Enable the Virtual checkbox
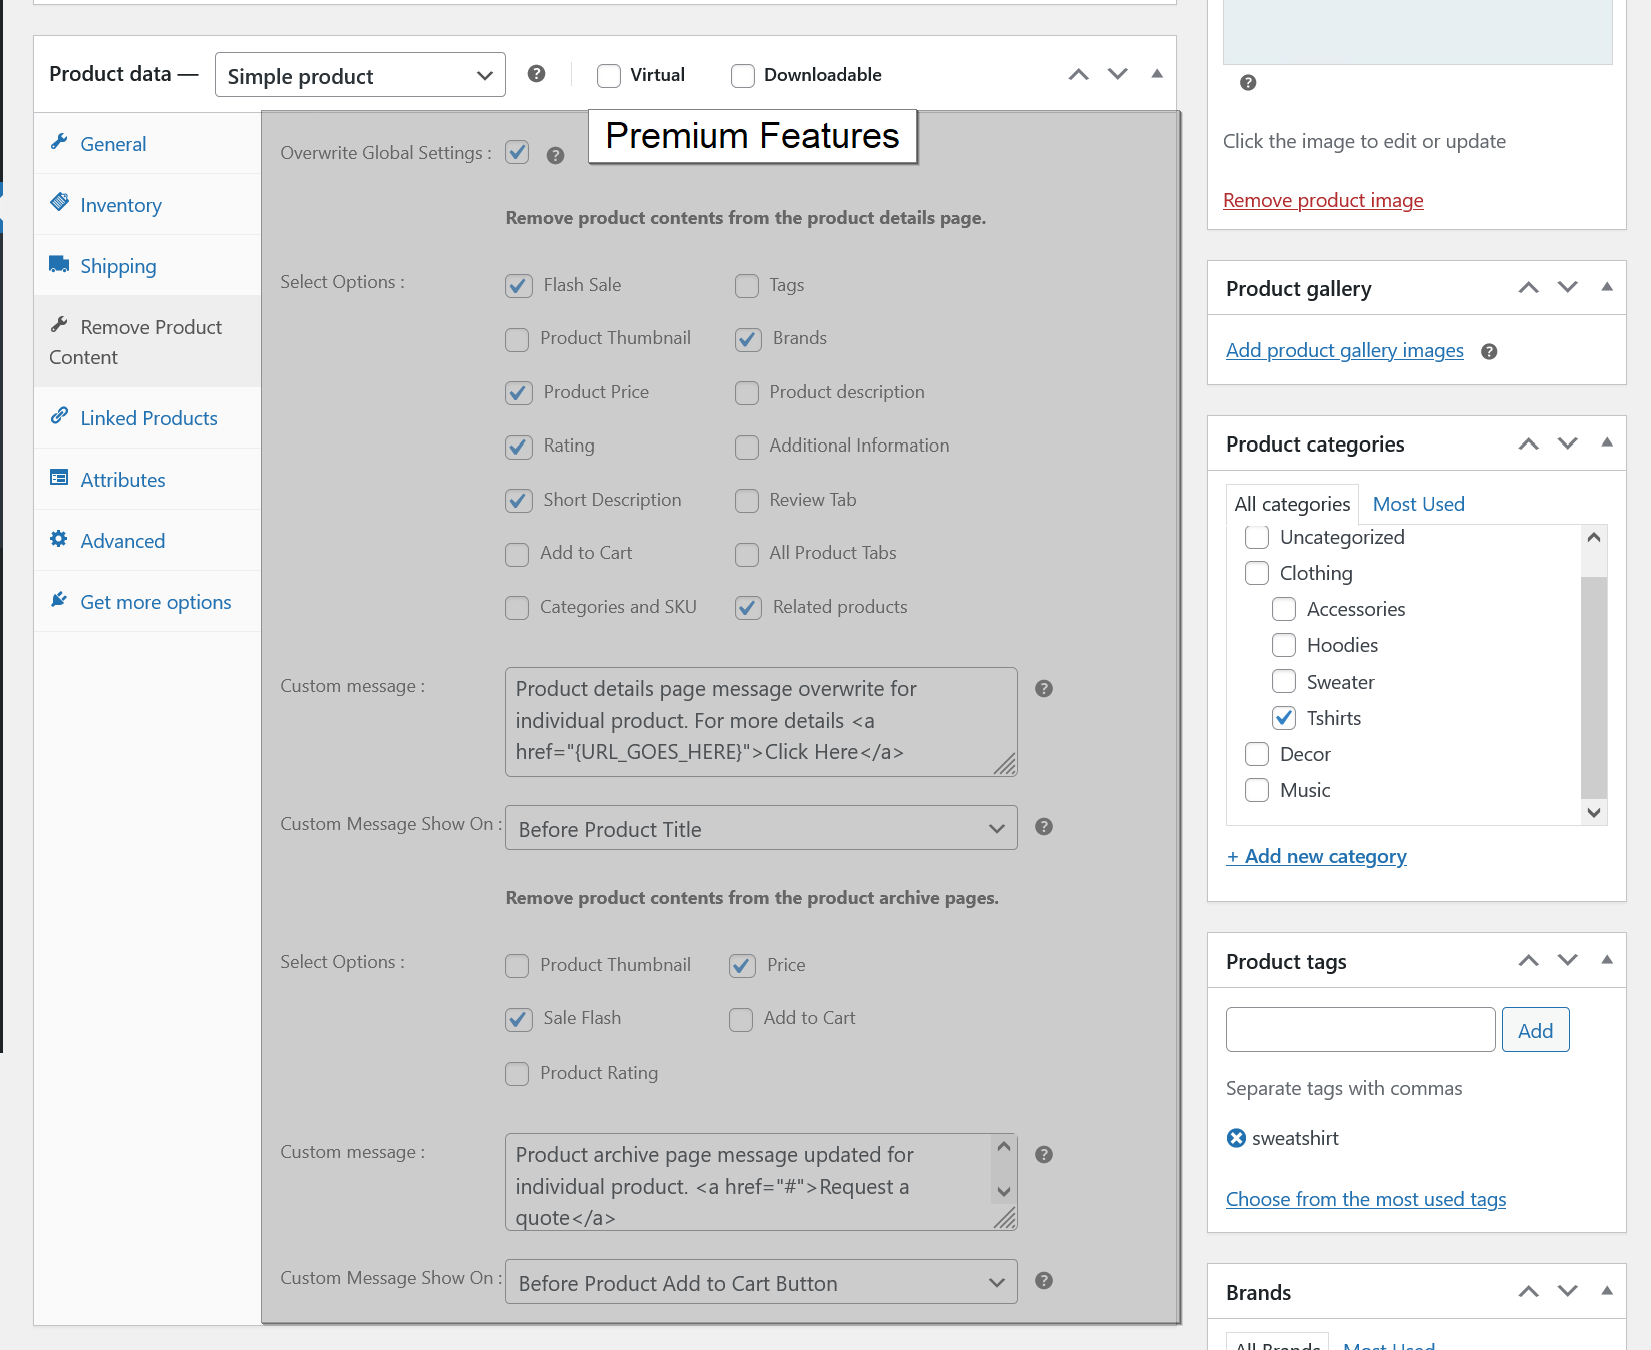 609,76
